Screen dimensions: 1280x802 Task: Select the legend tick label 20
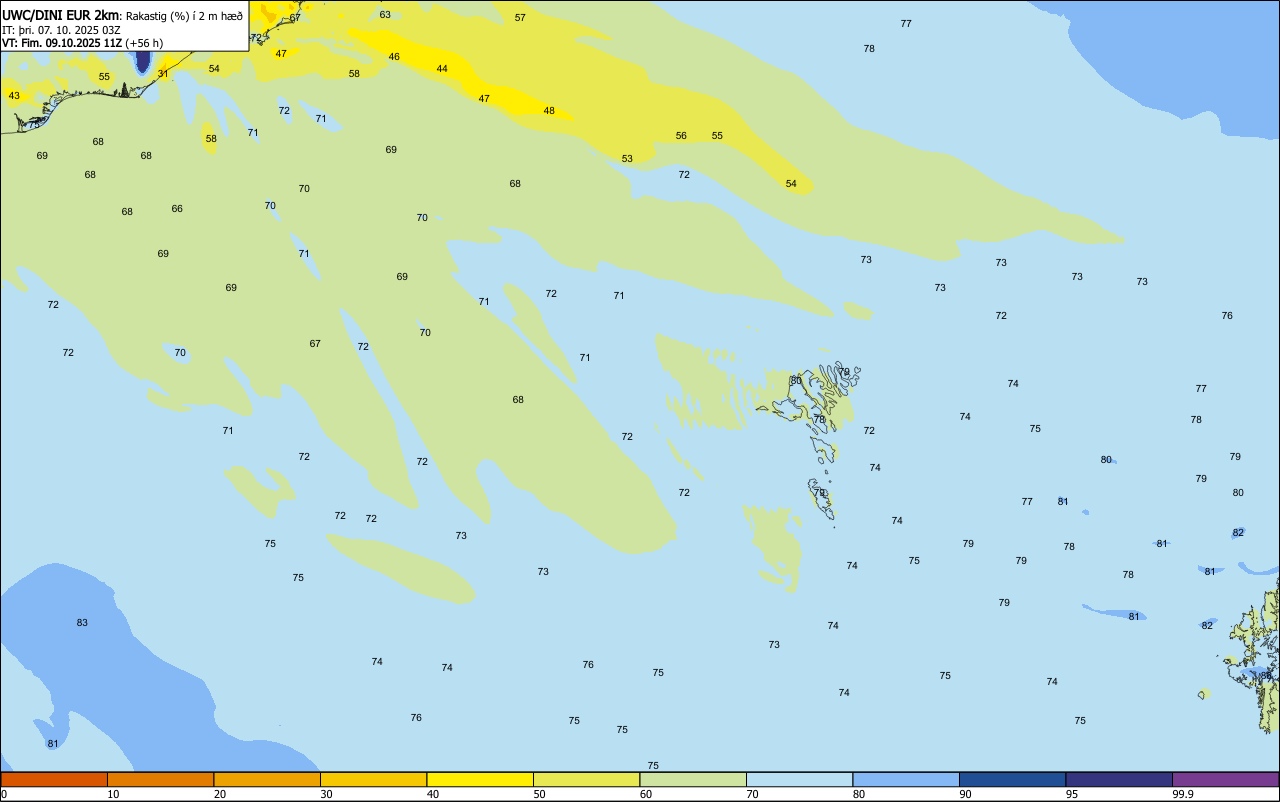220,794
